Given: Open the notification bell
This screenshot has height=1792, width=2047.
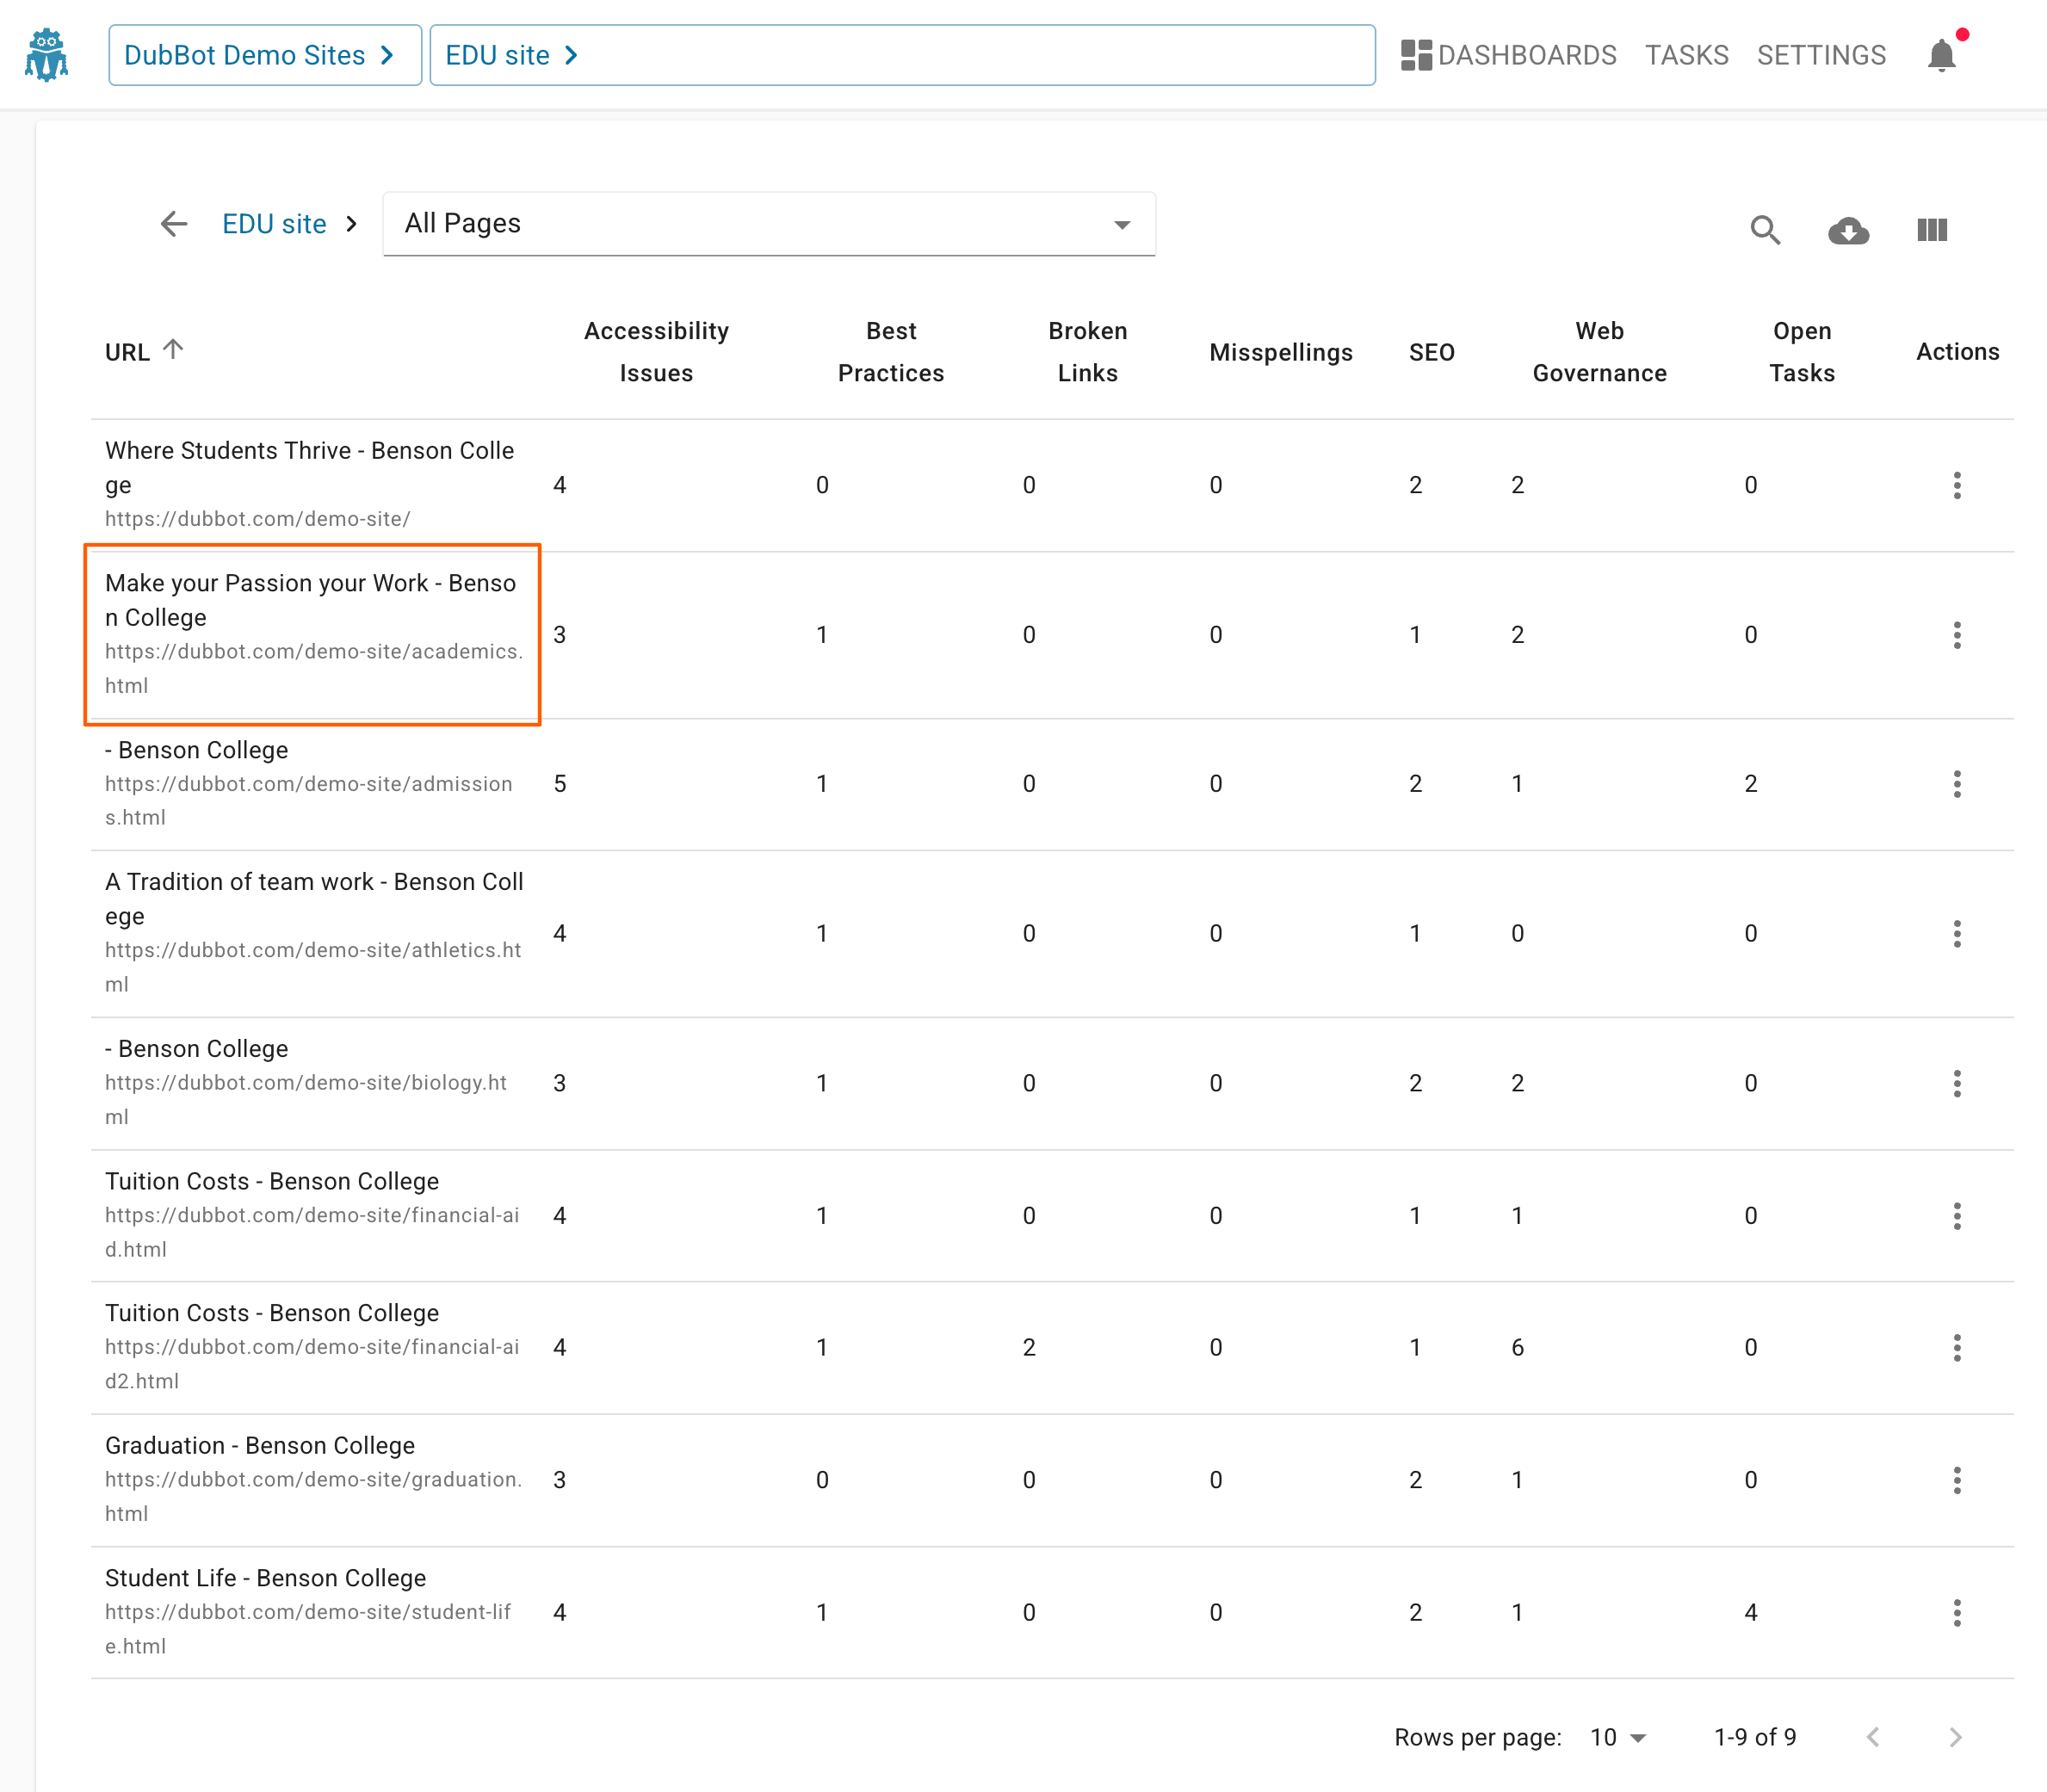Looking at the screenshot, I should [1940, 55].
